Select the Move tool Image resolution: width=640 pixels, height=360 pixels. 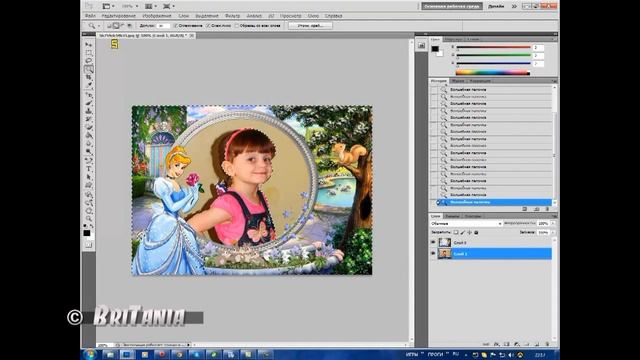tap(89, 44)
